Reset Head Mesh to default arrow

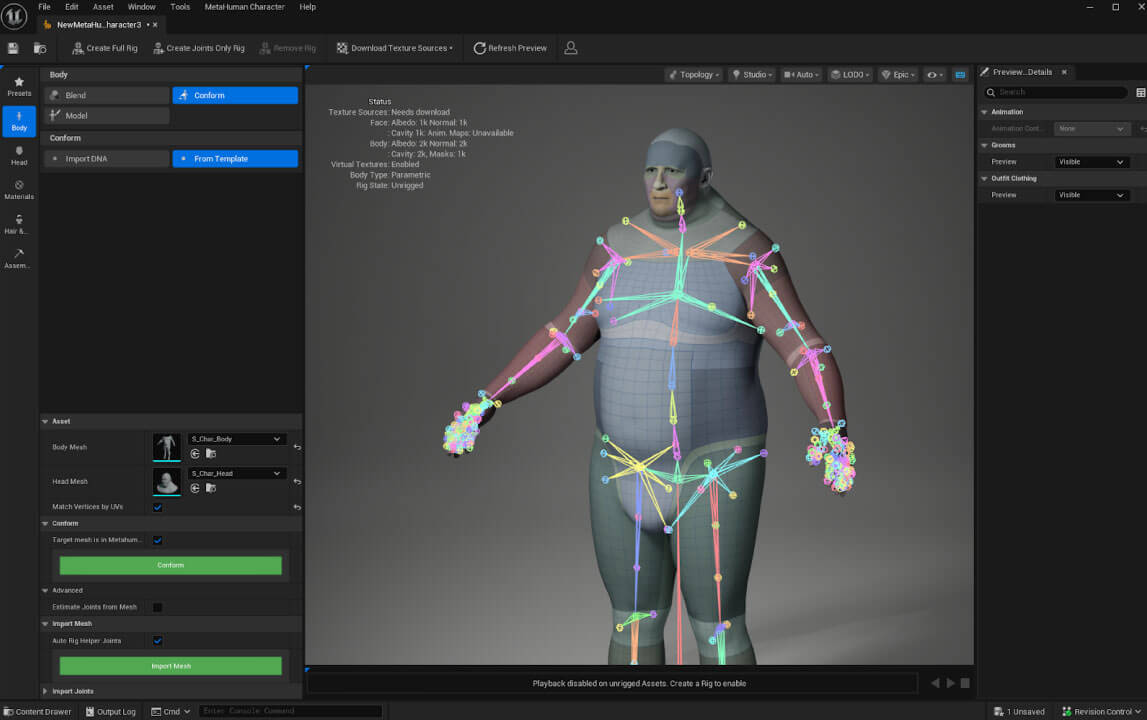[297, 481]
